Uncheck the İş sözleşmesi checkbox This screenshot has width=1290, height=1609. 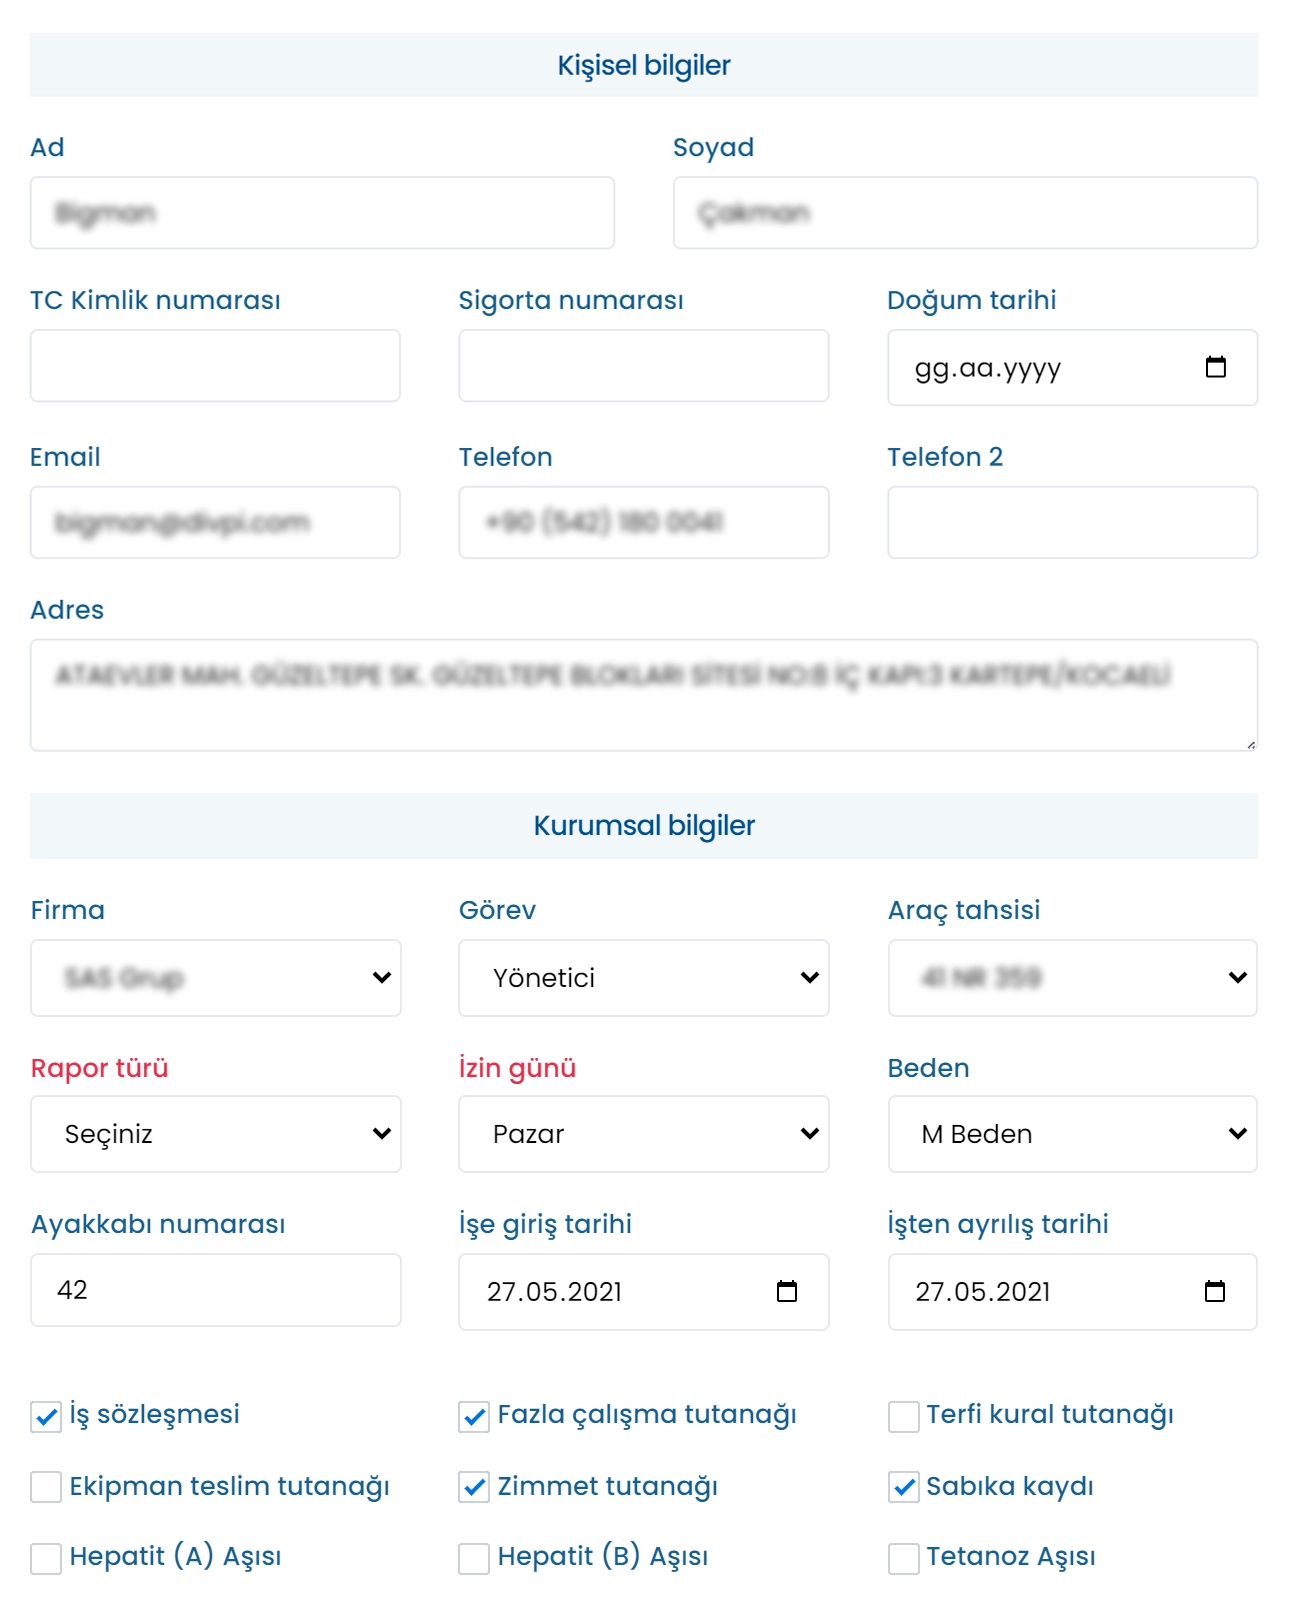point(46,1416)
